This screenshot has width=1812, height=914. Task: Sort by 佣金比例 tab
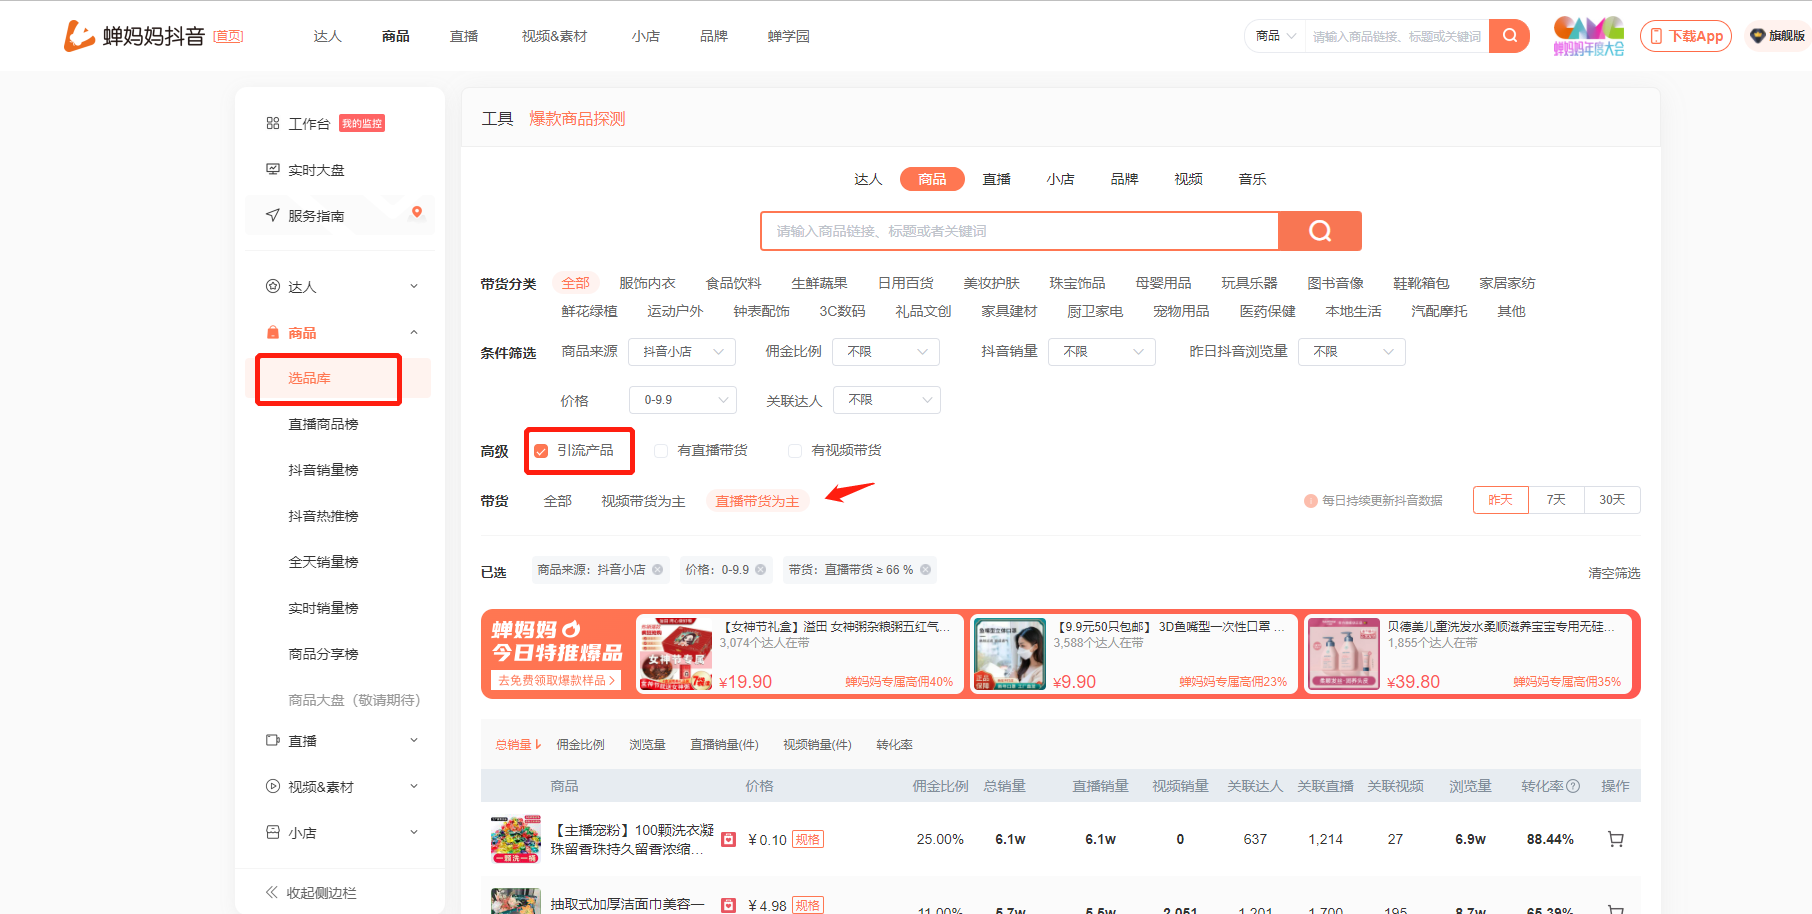[x=580, y=745]
